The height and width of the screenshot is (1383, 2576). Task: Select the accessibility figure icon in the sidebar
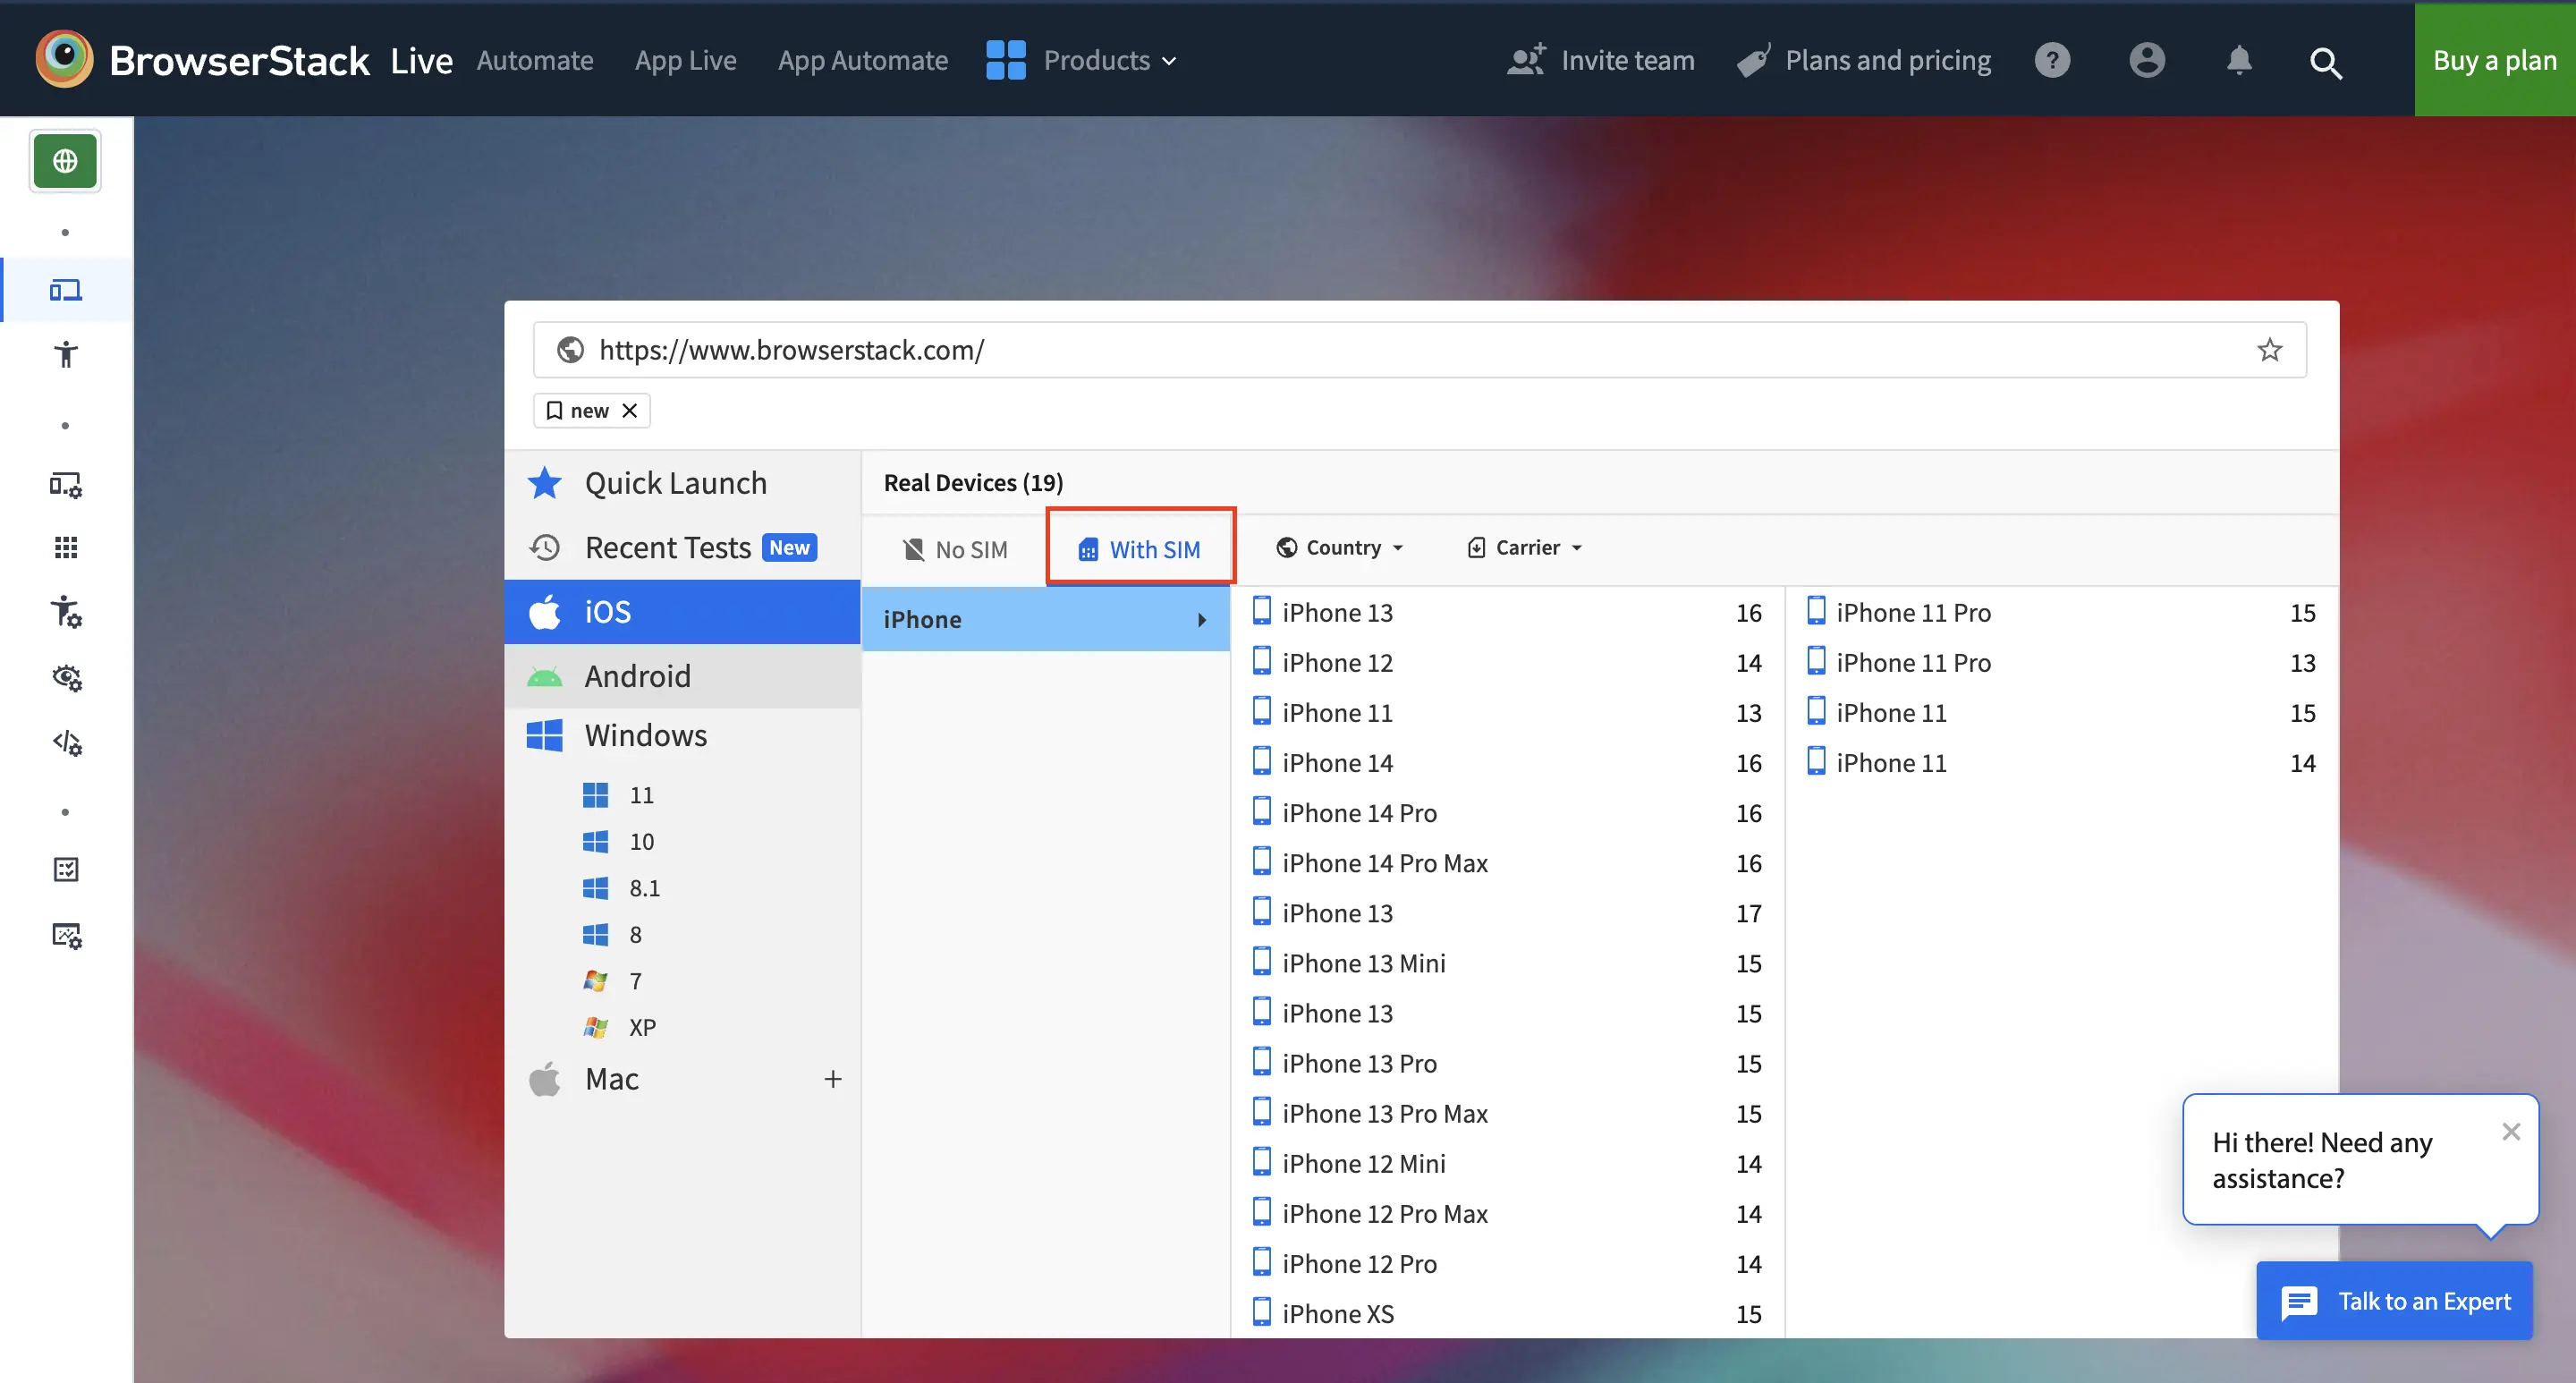click(x=66, y=354)
